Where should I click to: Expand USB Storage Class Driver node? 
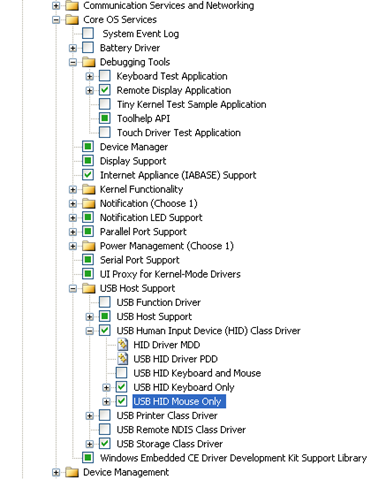pyautogui.click(x=89, y=444)
